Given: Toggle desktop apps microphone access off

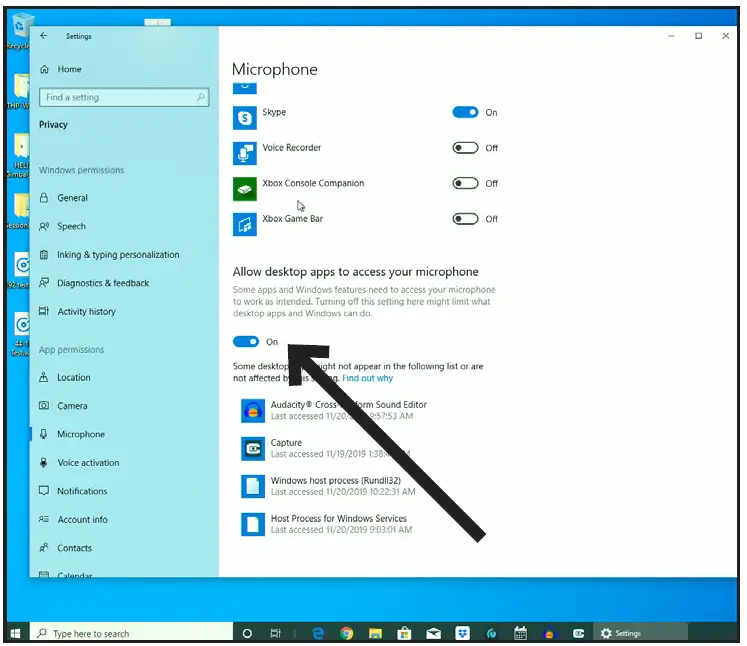Looking at the screenshot, I should pos(246,342).
